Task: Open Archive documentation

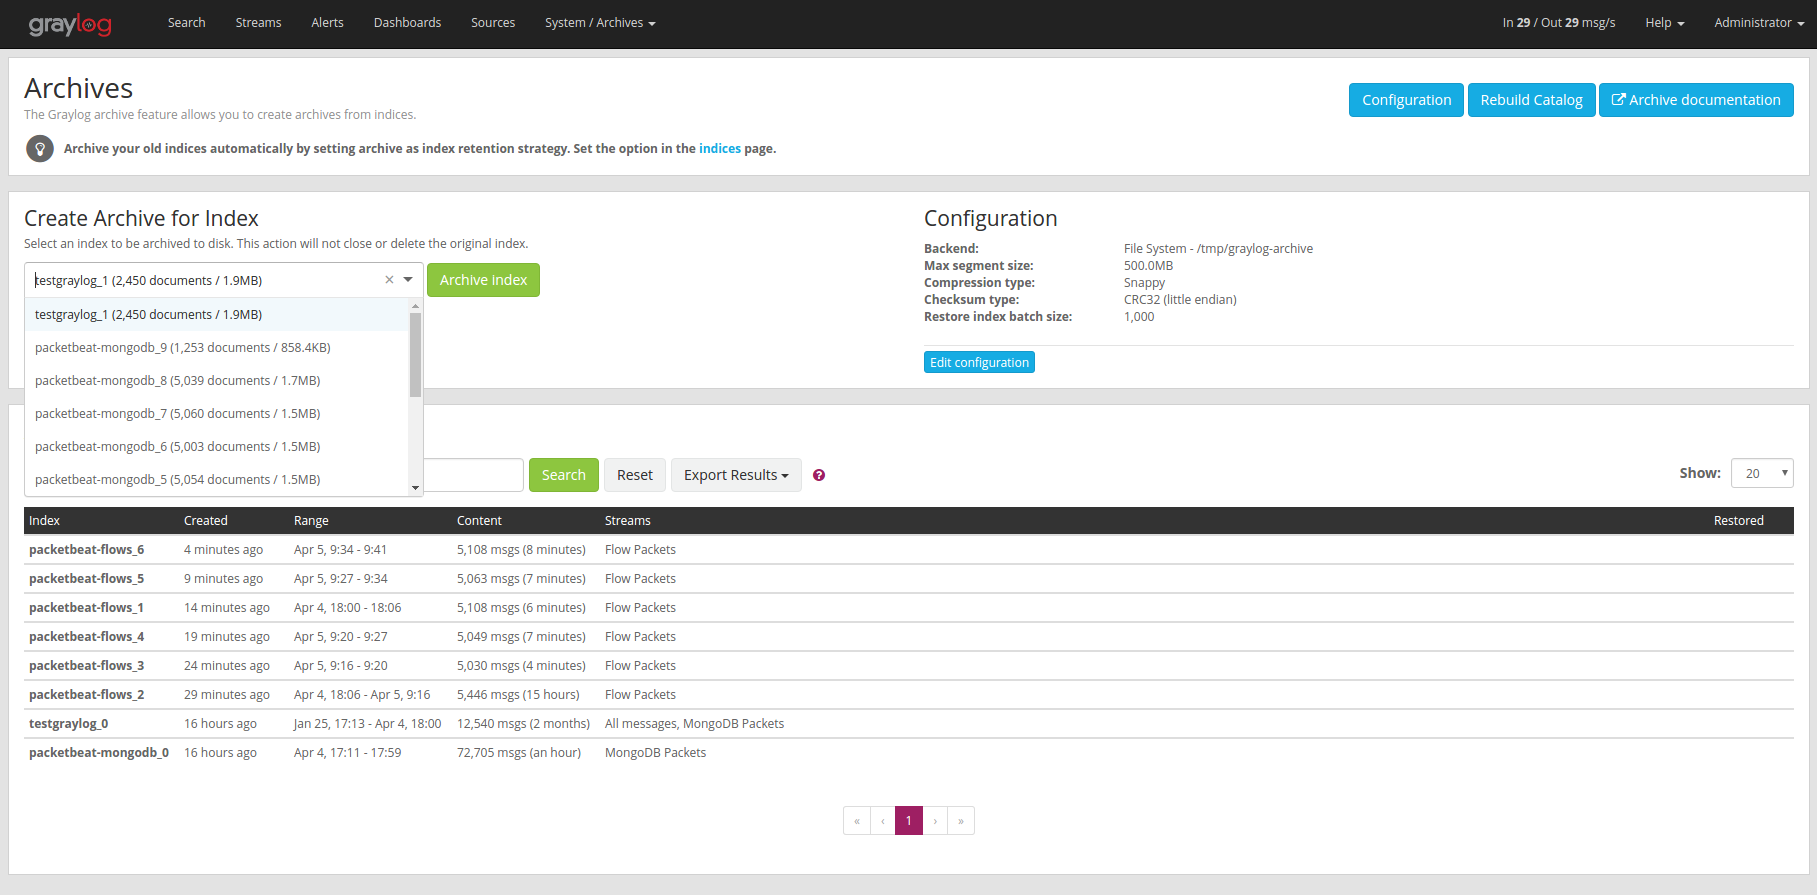Action: [x=1696, y=100]
